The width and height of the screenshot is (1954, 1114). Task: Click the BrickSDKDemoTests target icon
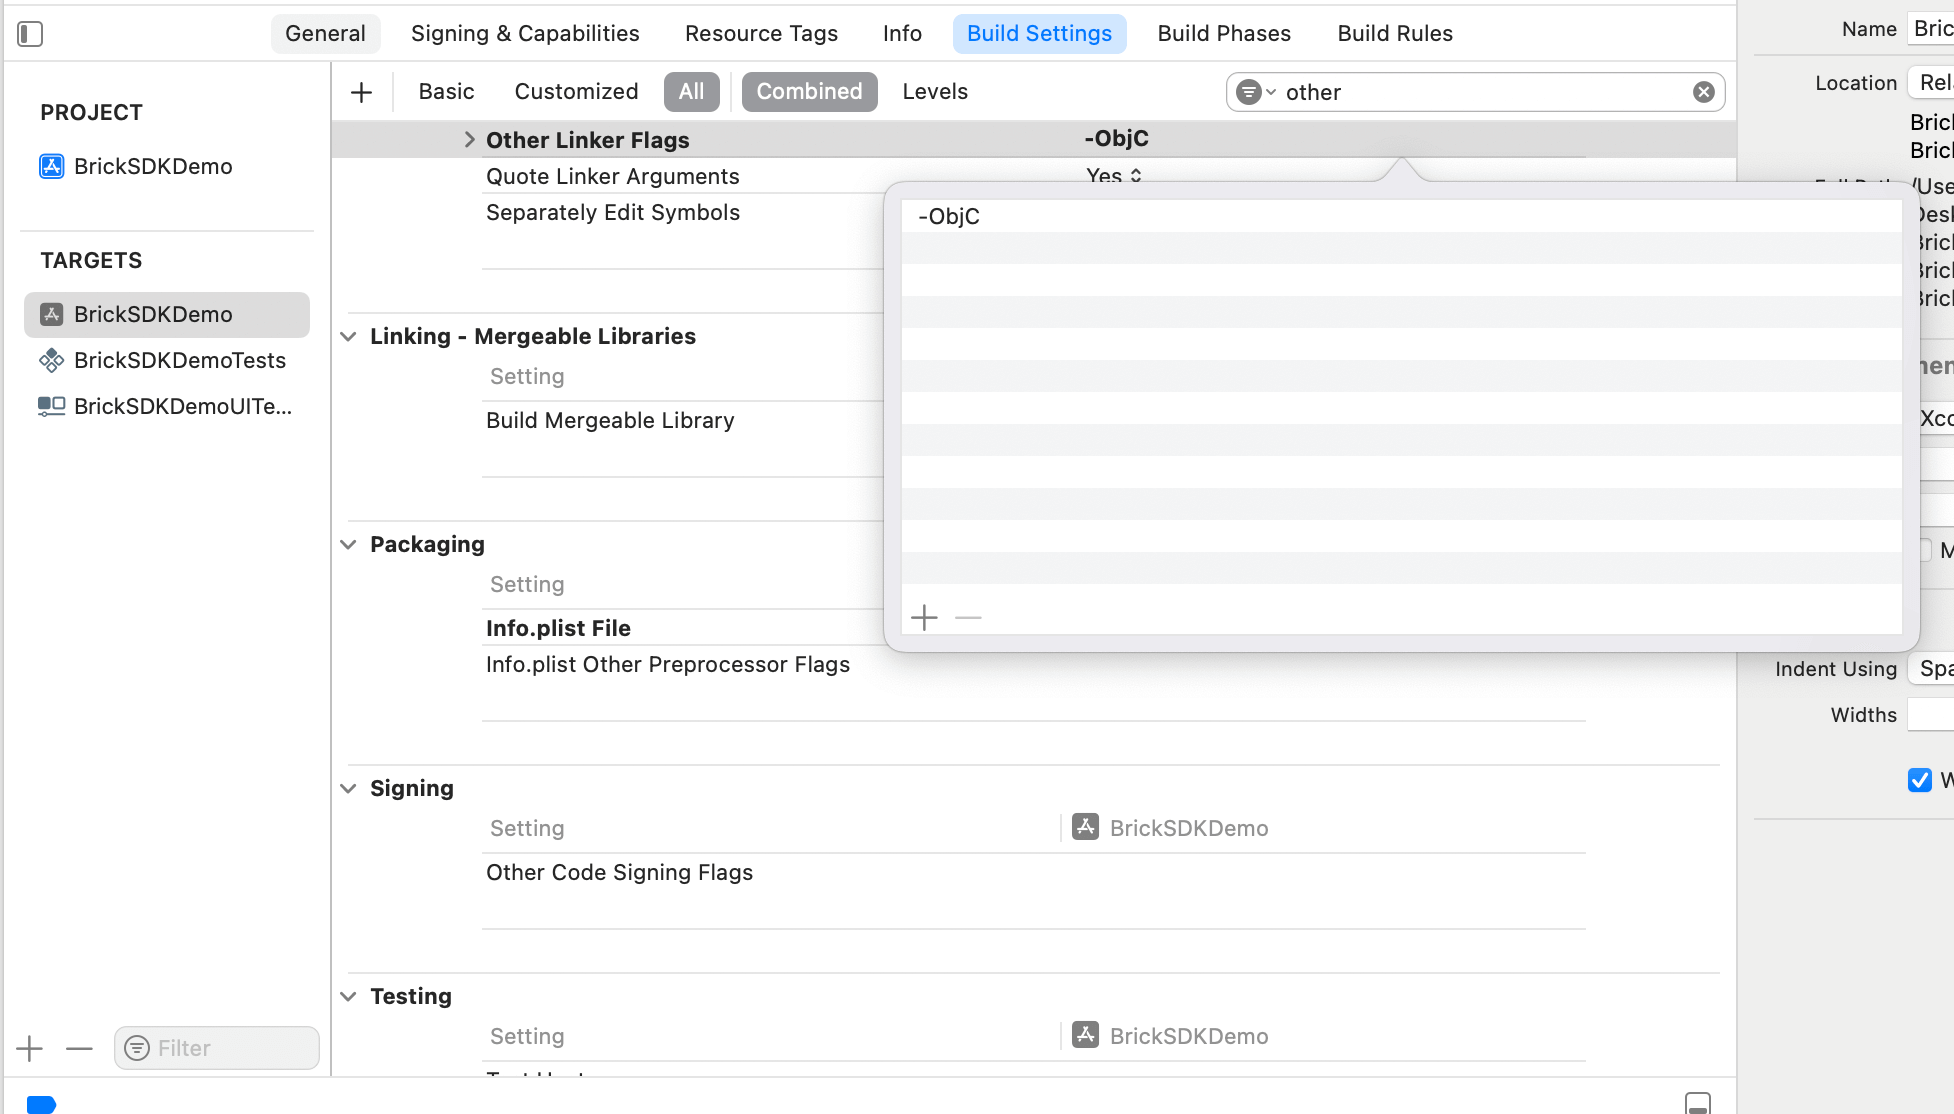click(x=51, y=360)
